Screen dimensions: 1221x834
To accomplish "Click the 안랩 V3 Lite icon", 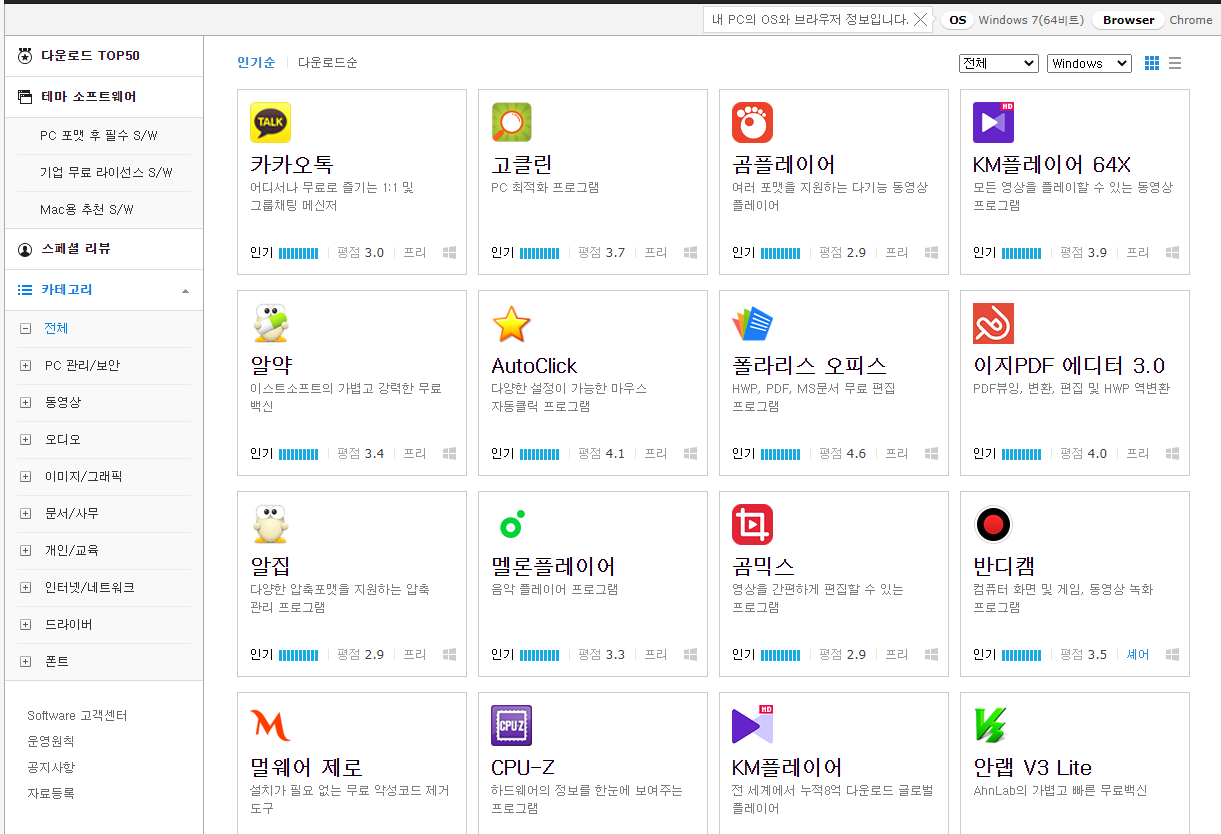I will coord(991,725).
